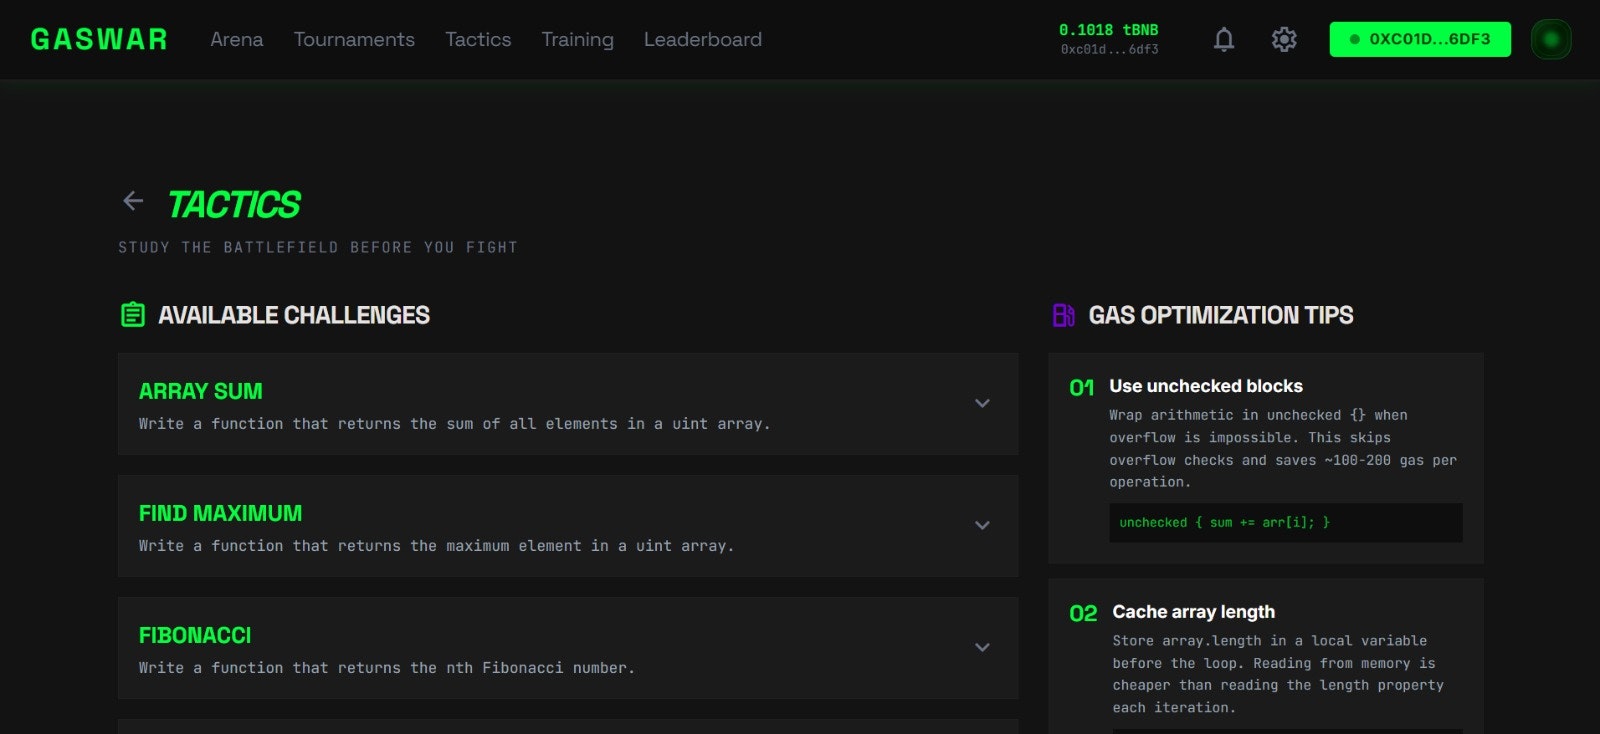This screenshot has width=1600, height=734.
Task: Click the 0.1018 tBNB balance
Action: click(x=1108, y=30)
